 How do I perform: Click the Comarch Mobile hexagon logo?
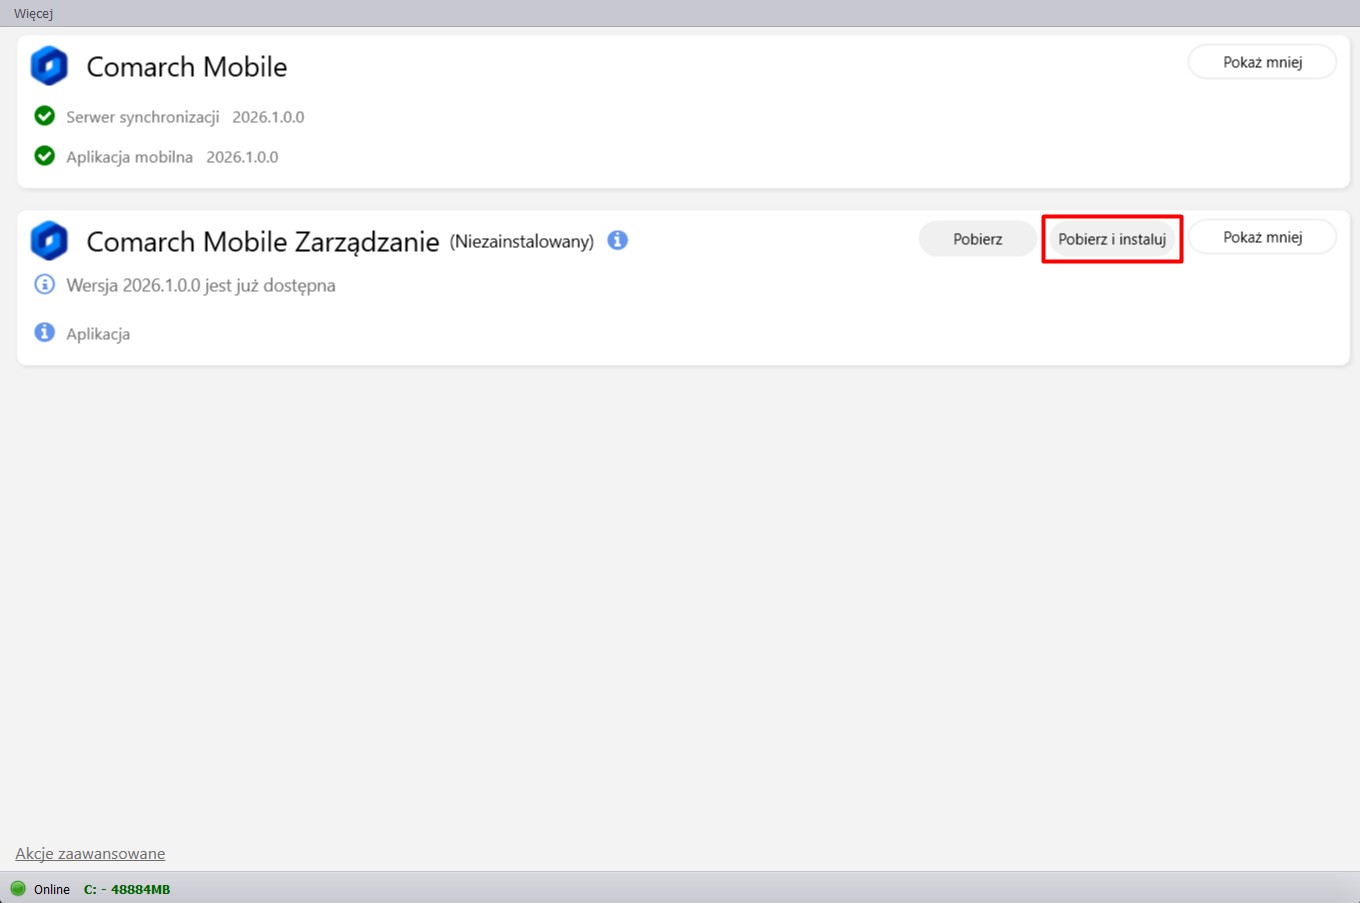coord(49,66)
